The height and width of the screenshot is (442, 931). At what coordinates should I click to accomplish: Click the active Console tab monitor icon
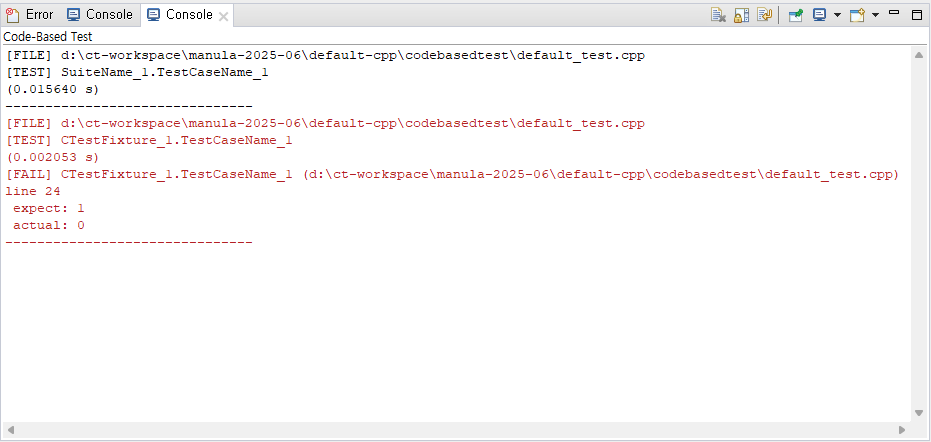(x=153, y=15)
